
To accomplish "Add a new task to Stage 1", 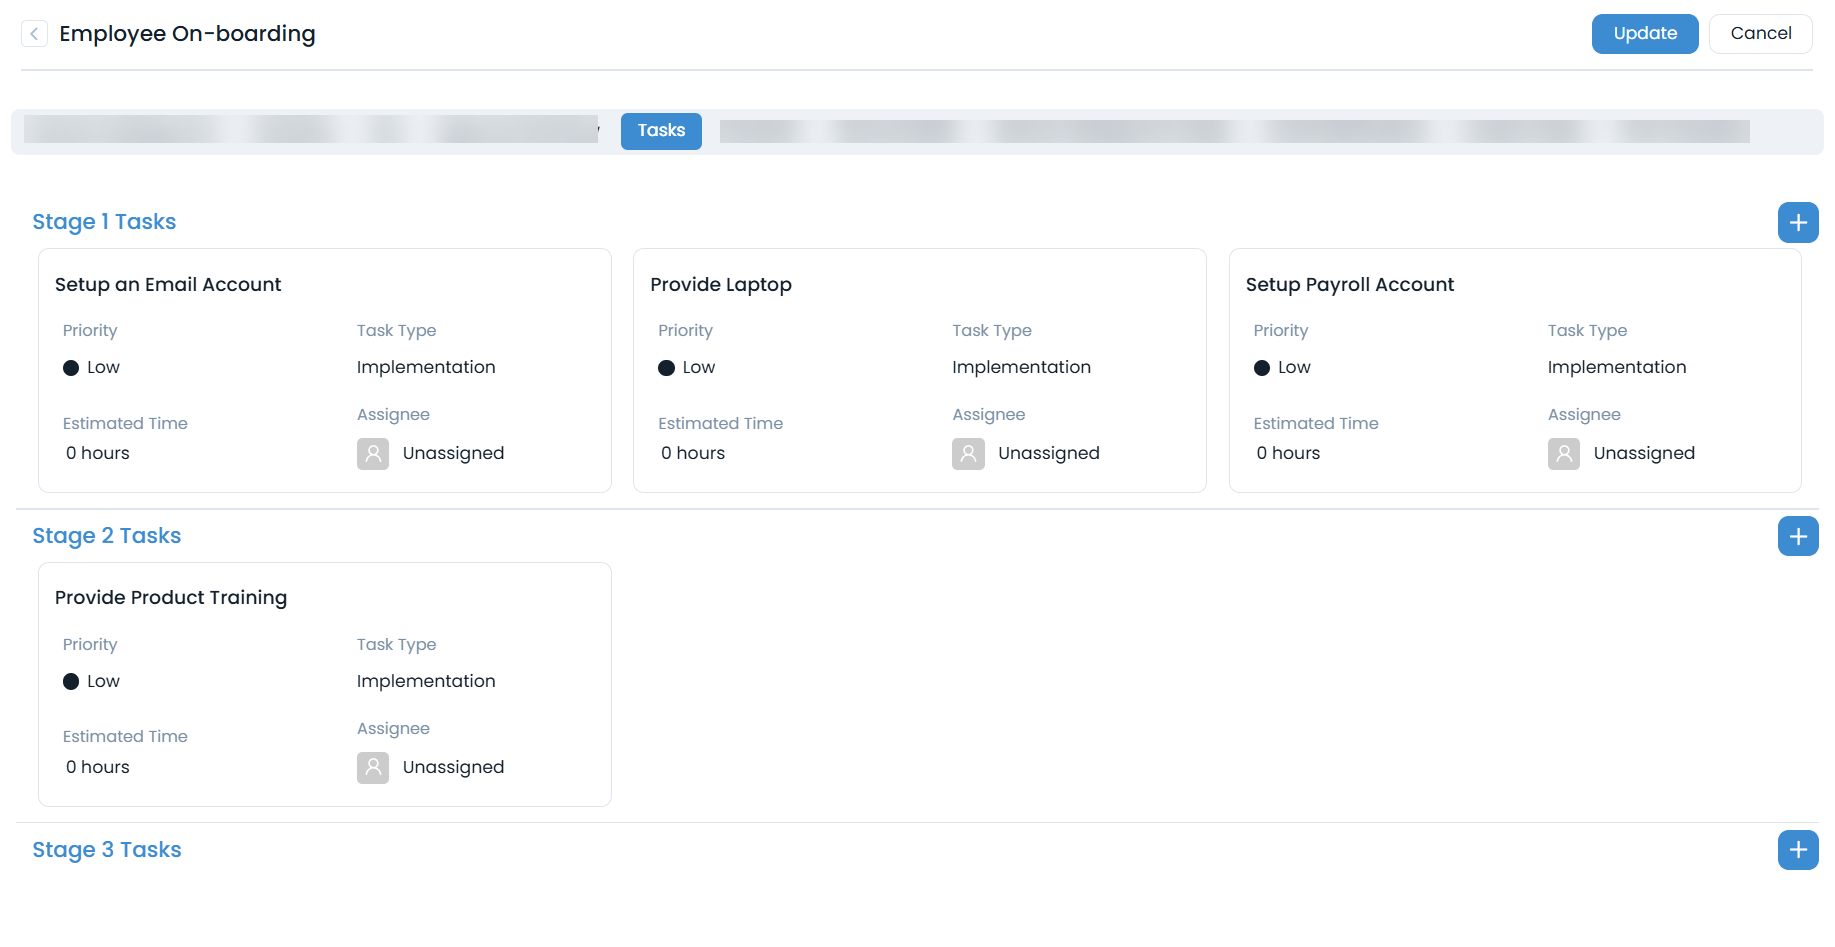I will tap(1797, 222).
